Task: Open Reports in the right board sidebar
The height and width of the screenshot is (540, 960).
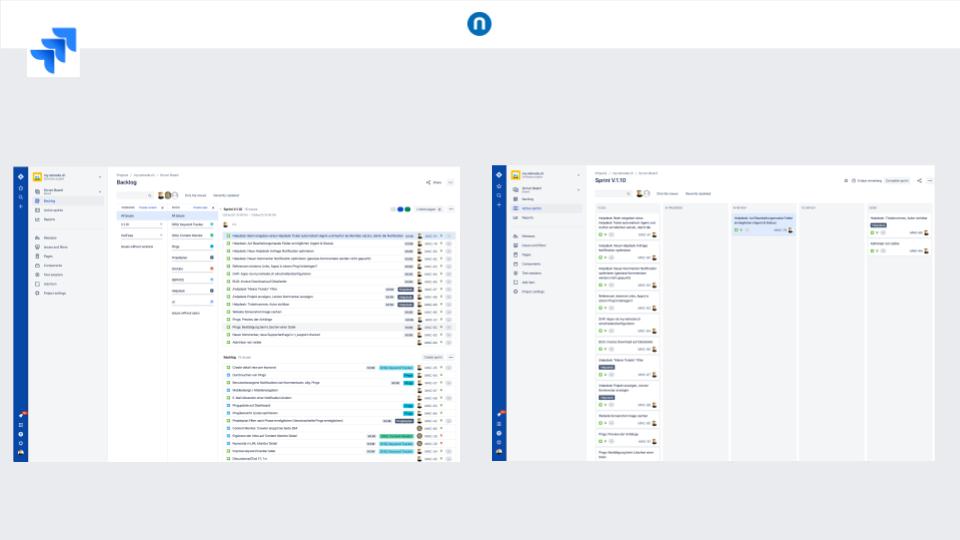Action: click(525, 216)
